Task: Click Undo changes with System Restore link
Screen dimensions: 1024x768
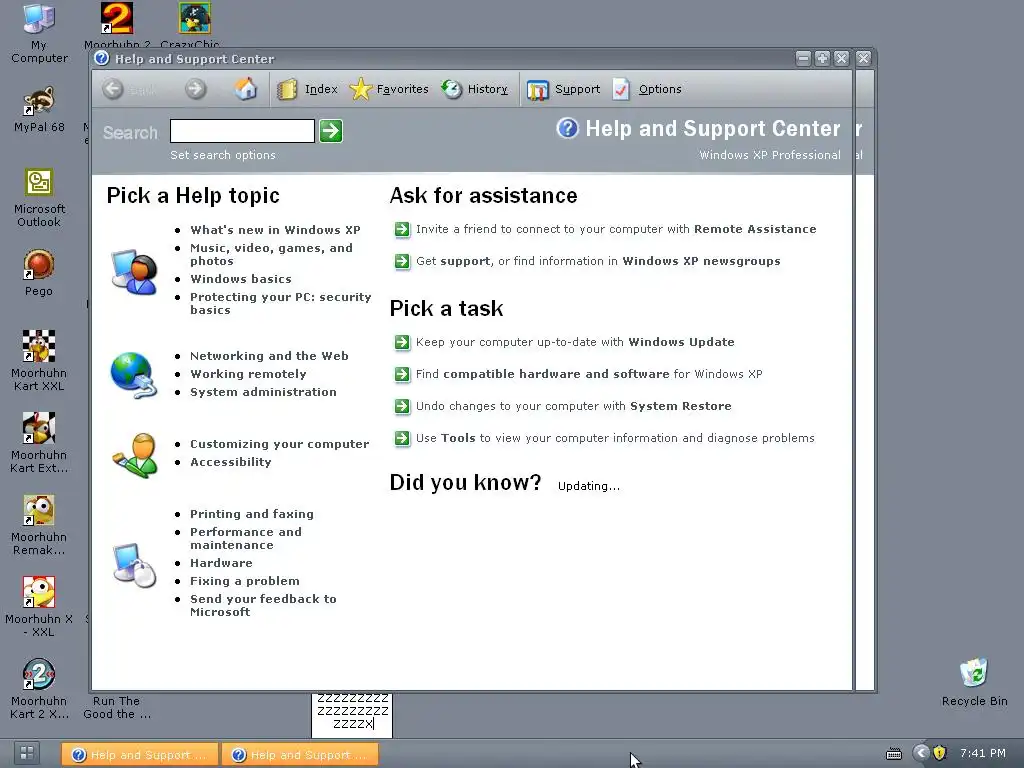Action: [x=573, y=406]
